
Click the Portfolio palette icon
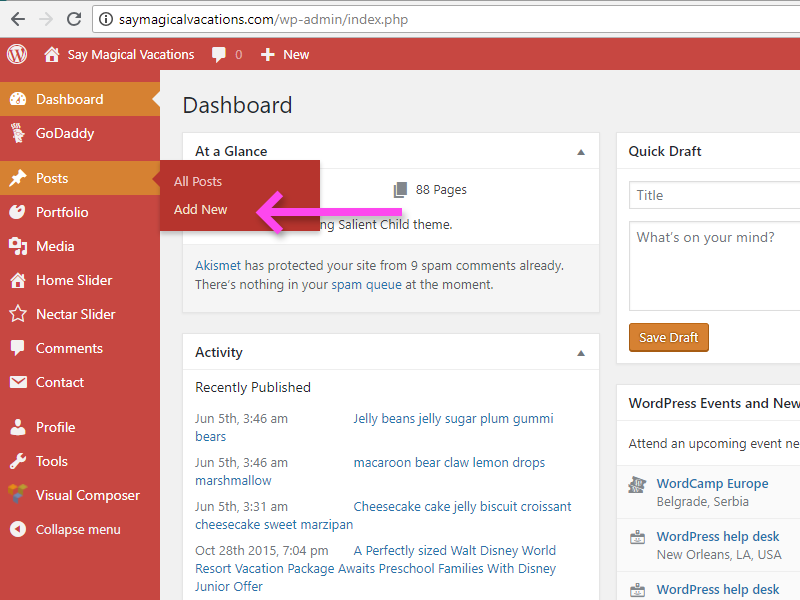click(x=17, y=212)
